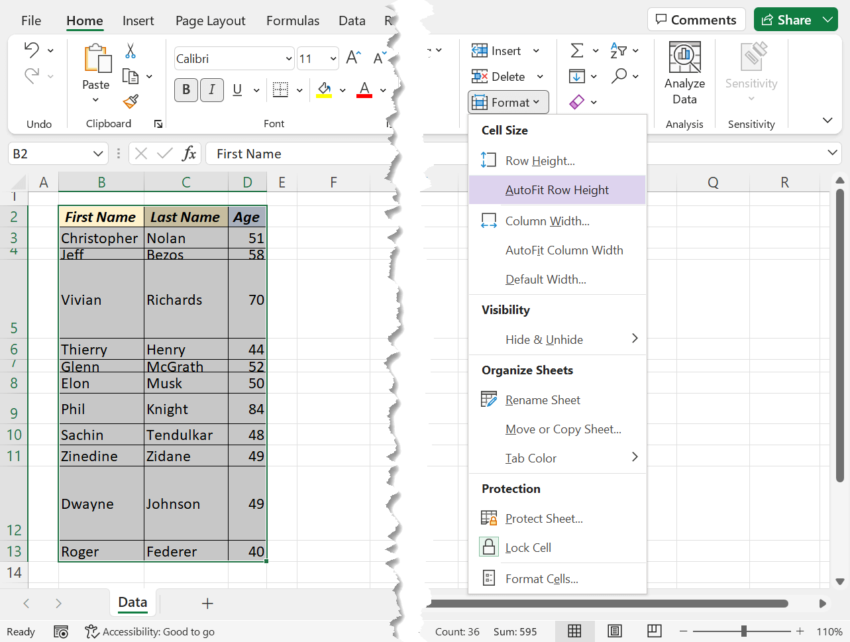
Task: Select the Data sheet tab
Action: (x=132, y=603)
